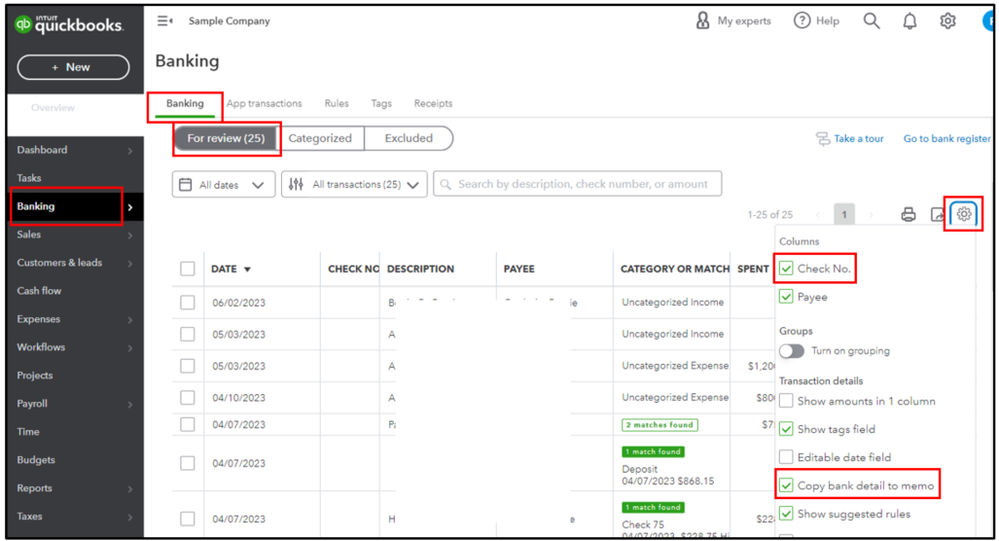Tick the select-all checkbox in the table header
The image size is (999, 541).
pyautogui.click(x=187, y=269)
